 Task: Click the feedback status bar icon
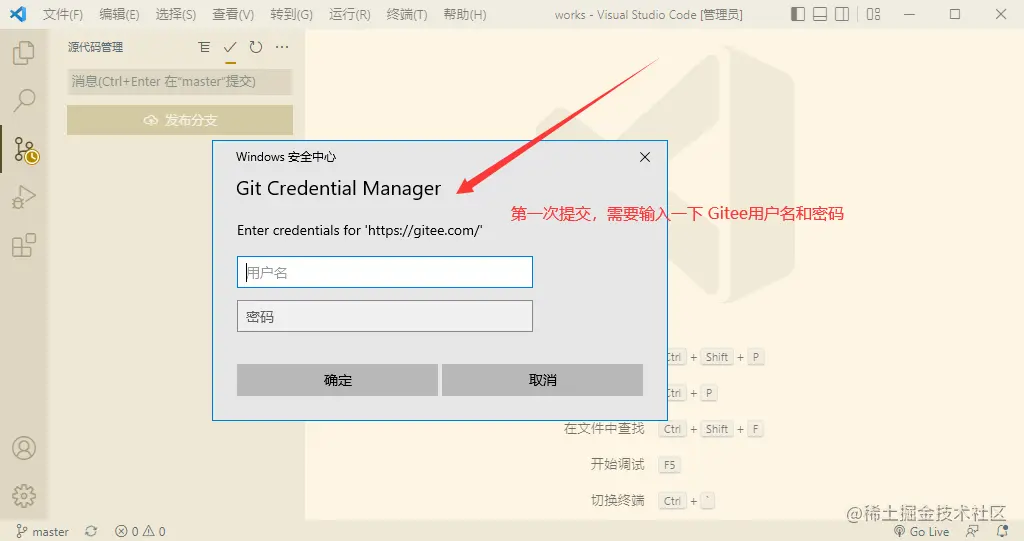(x=972, y=532)
